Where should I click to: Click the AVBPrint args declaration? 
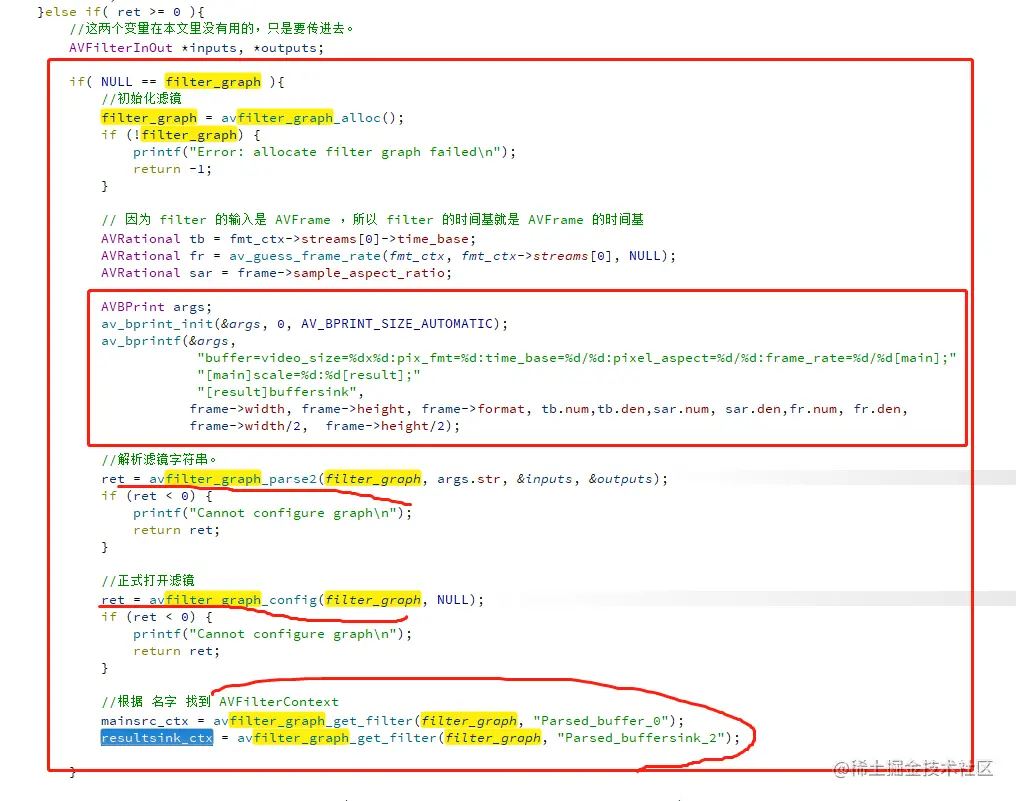tap(156, 307)
